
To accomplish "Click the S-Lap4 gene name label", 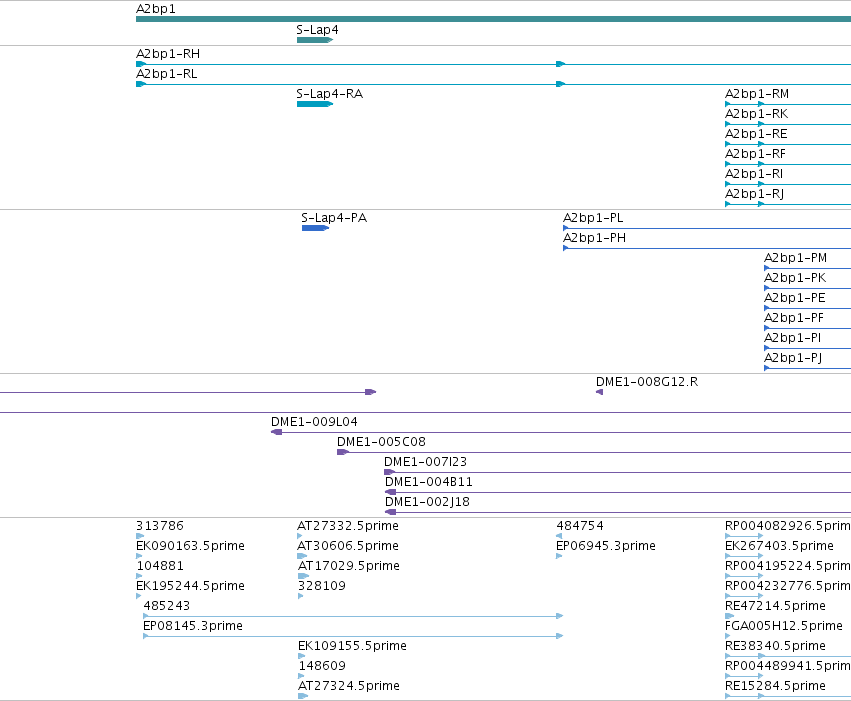I will click(317, 30).
